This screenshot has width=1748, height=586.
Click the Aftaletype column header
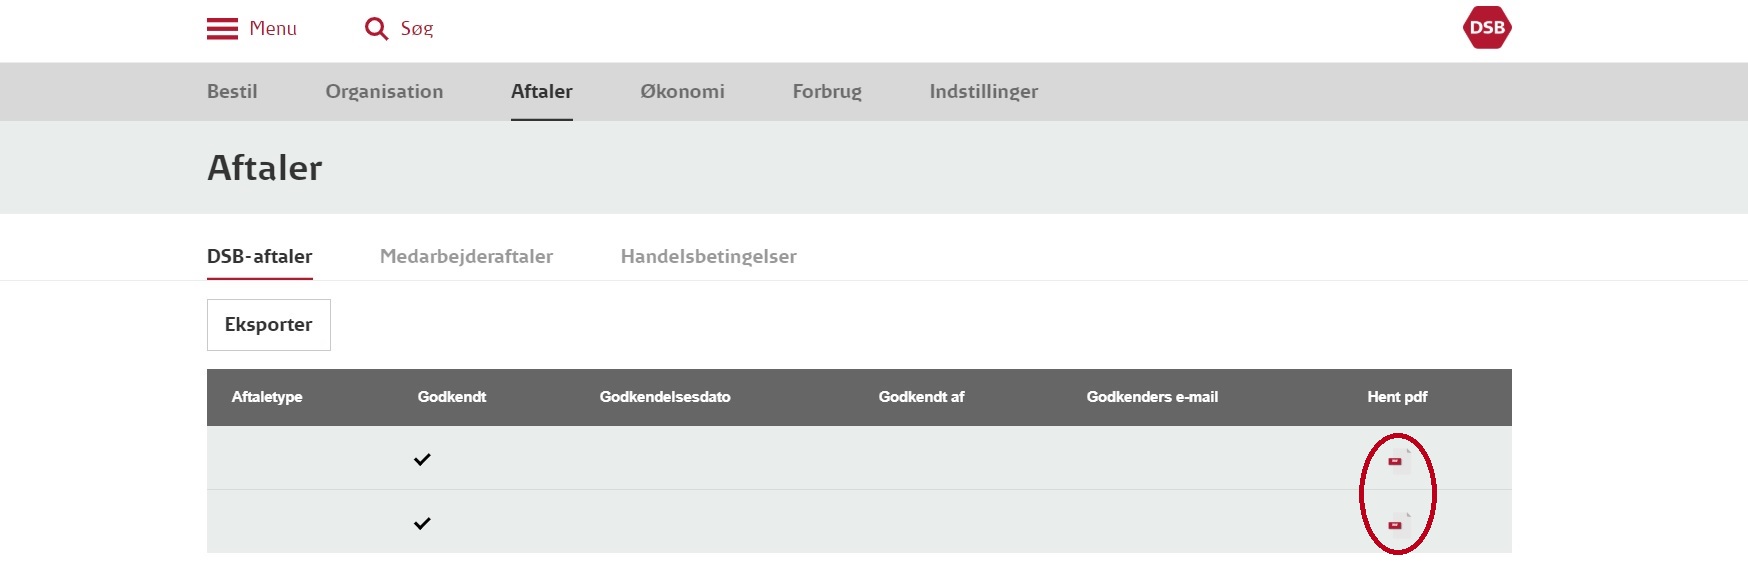tap(267, 397)
